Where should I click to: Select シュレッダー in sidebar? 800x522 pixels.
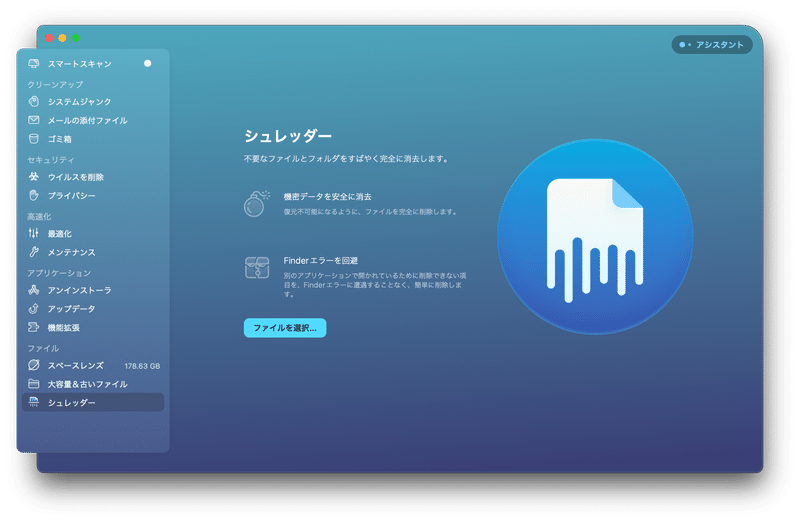(93, 402)
